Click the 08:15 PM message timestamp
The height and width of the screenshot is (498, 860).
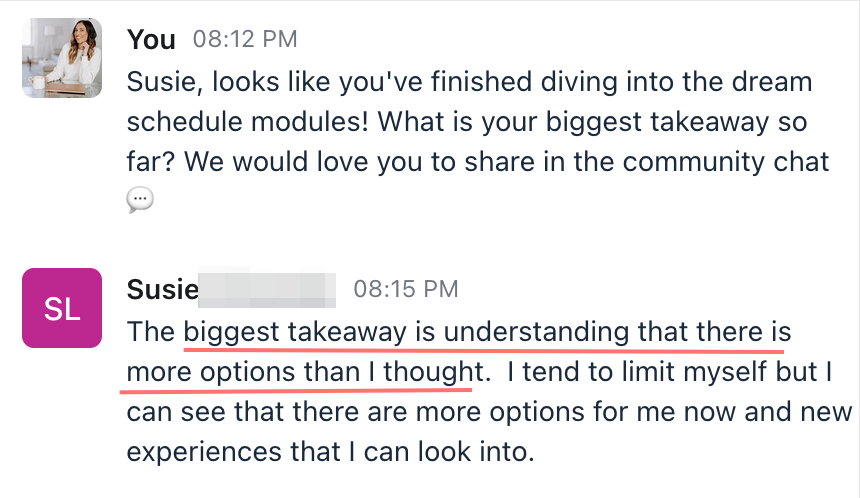[x=406, y=289]
